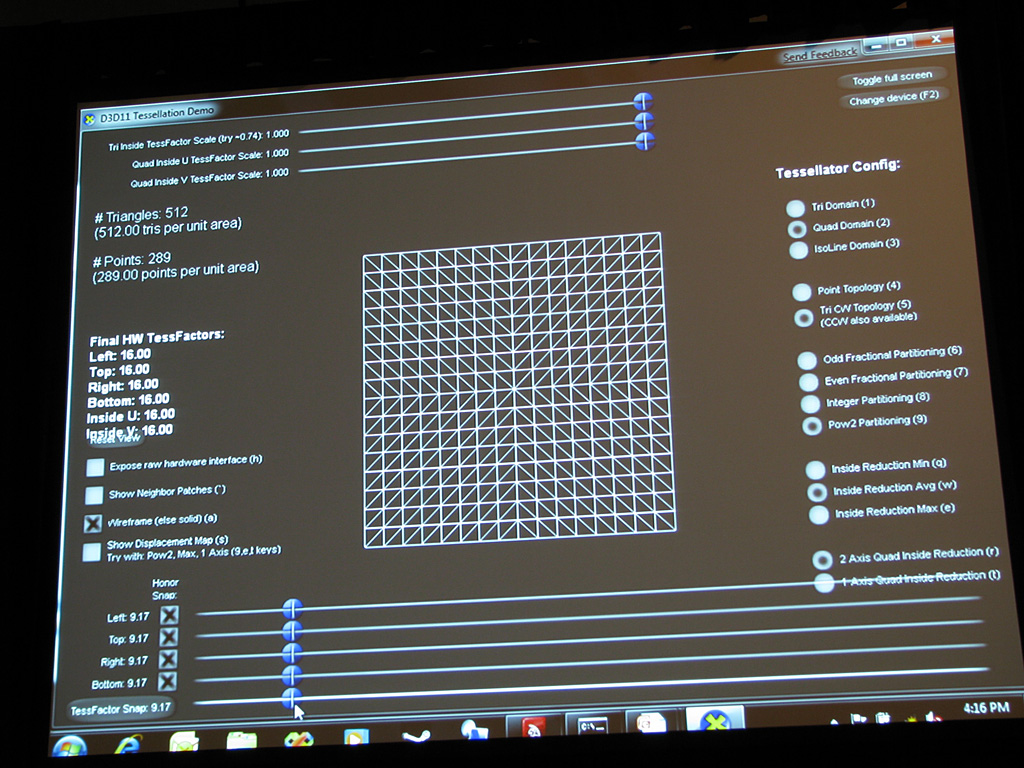Screen dimensions: 1024x768
Task: Click the Change device (F2) button
Action: [893, 99]
